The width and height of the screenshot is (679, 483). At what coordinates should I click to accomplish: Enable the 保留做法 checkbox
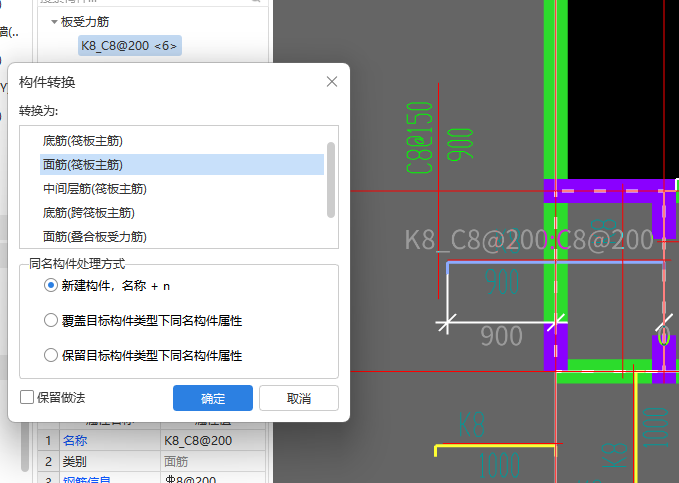coord(27,397)
